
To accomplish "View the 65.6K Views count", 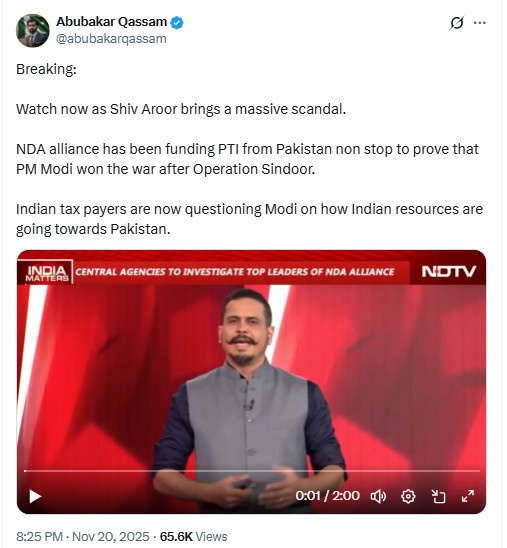I will click(194, 536).
